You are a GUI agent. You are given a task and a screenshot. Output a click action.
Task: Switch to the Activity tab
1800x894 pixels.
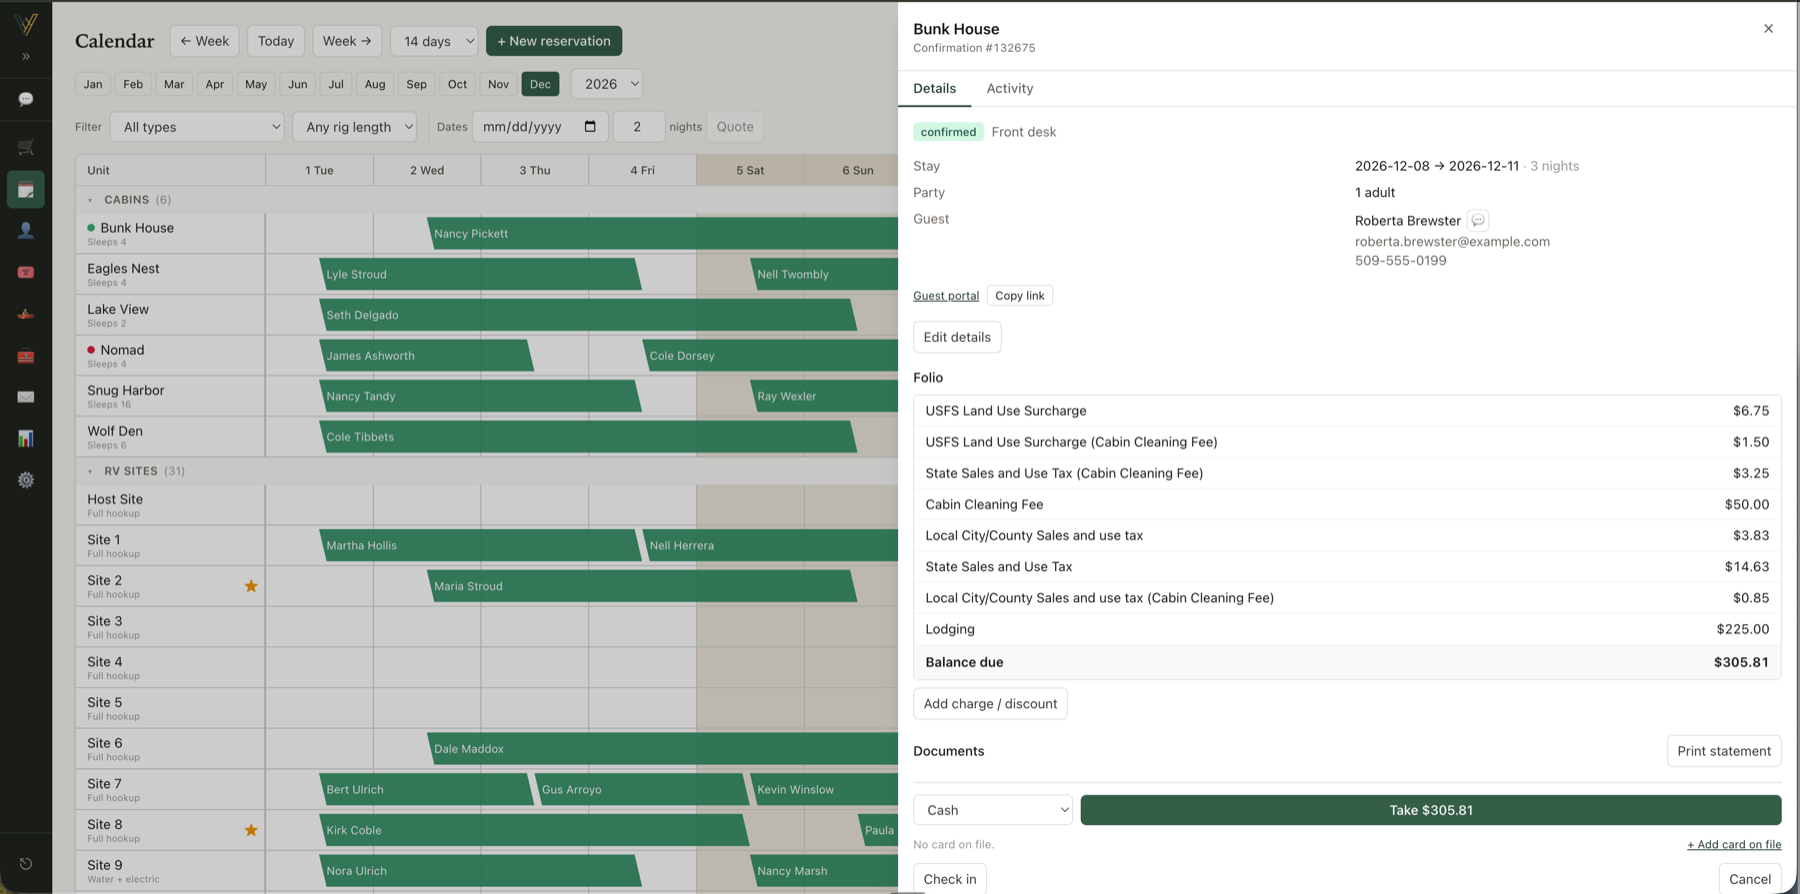(x=1010, y=88)
